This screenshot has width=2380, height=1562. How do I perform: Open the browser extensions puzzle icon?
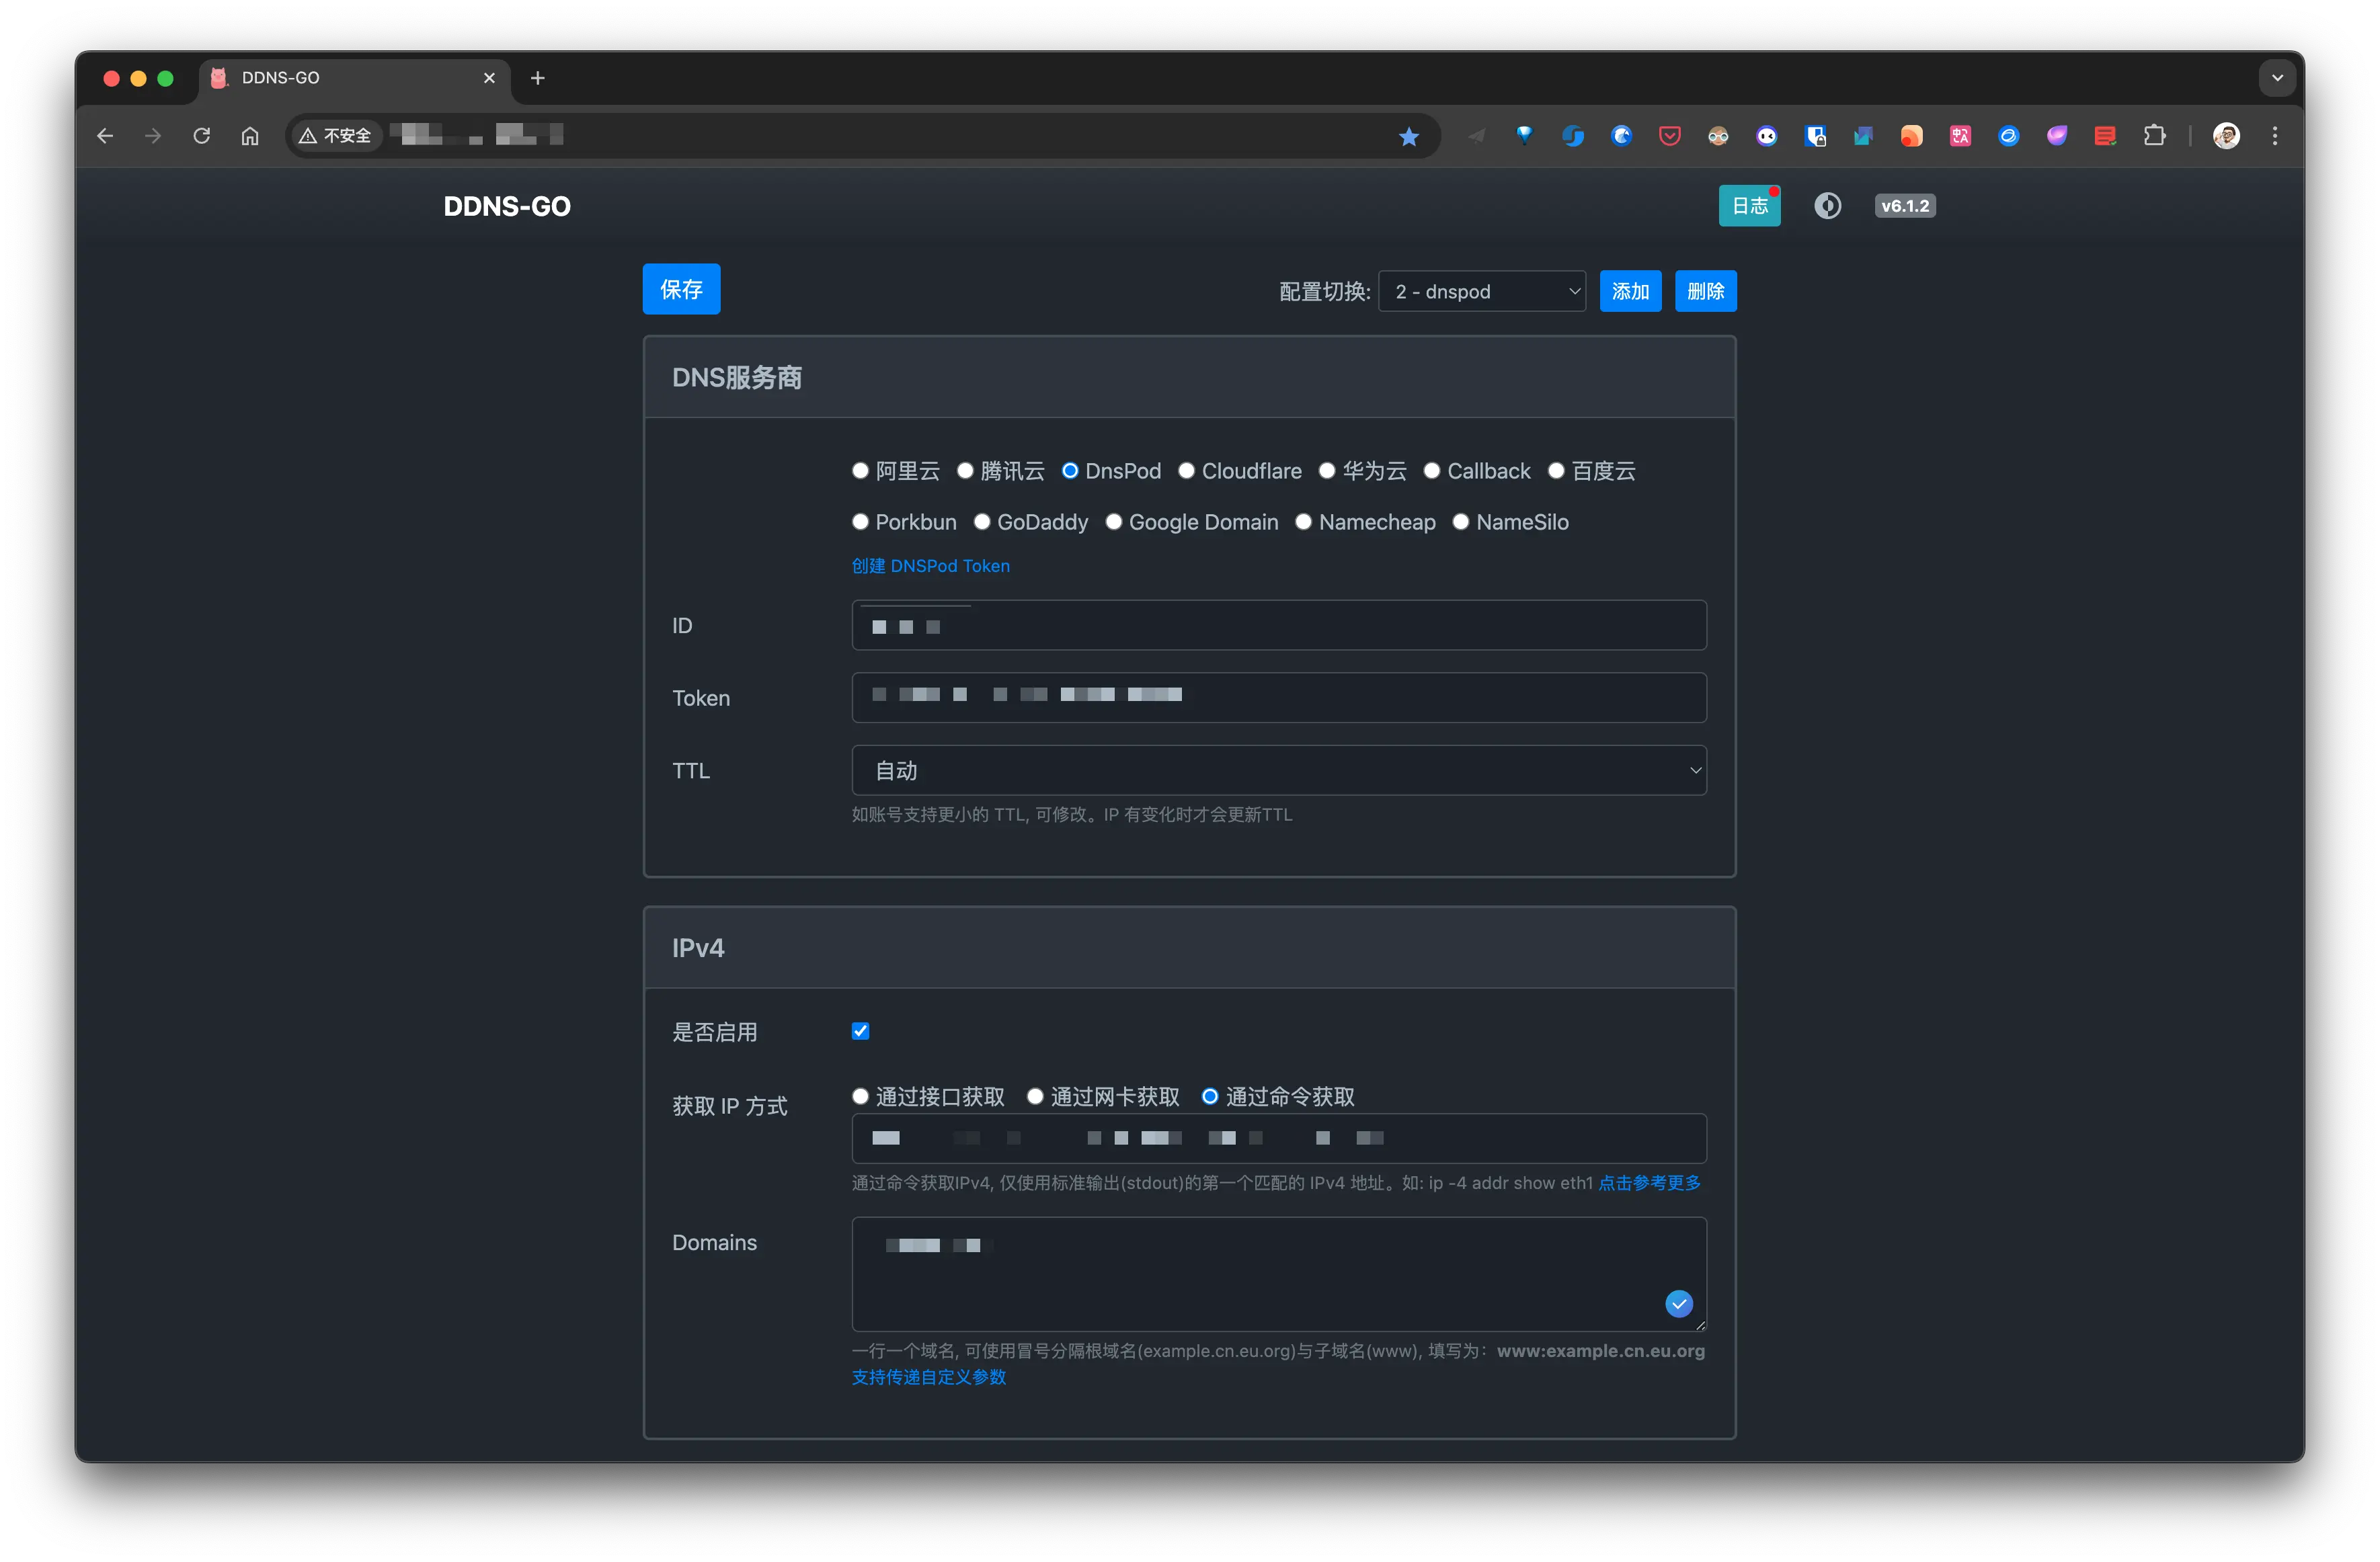[x=2154, y=136]
